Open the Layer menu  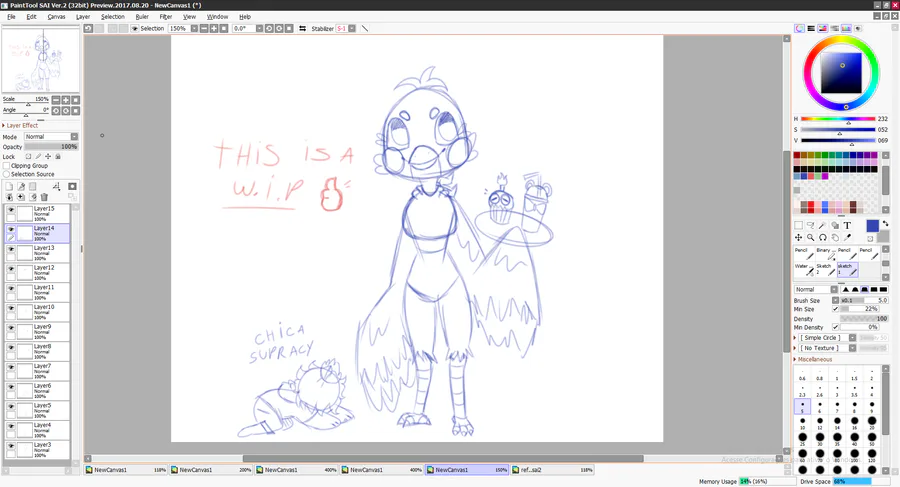[x=83, y=17]
